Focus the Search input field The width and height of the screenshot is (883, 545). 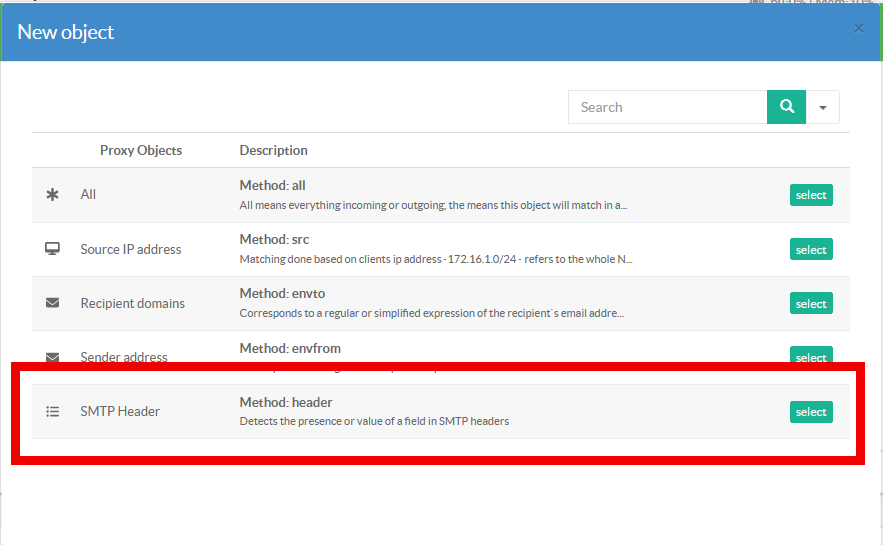(x=667, y=107)
